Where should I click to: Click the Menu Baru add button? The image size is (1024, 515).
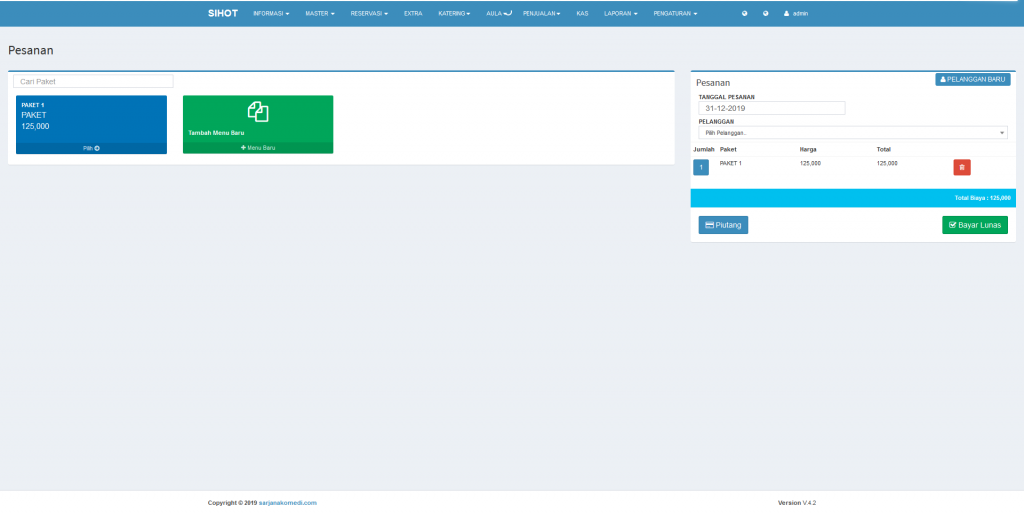click(x=258, y=148)
